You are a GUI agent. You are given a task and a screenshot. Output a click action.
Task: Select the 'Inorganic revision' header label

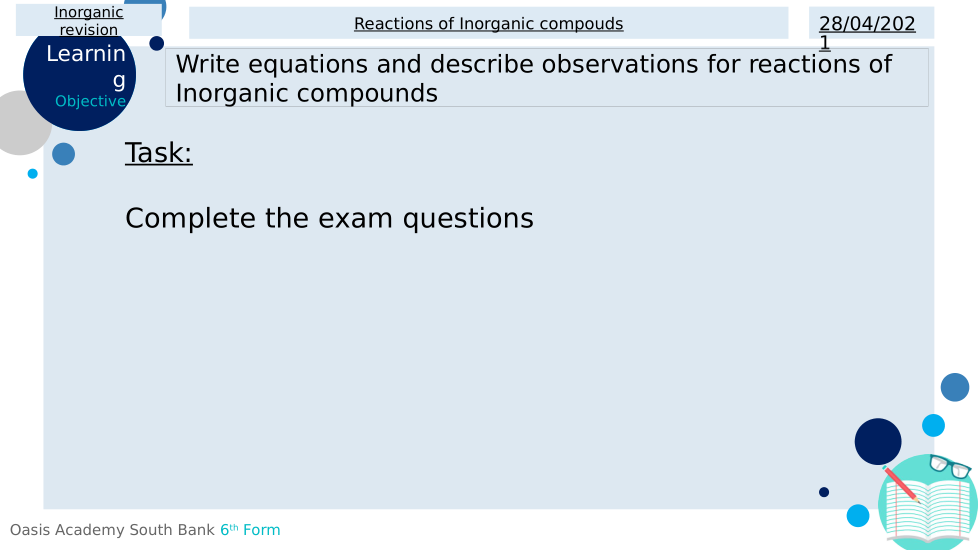[89, 21]
